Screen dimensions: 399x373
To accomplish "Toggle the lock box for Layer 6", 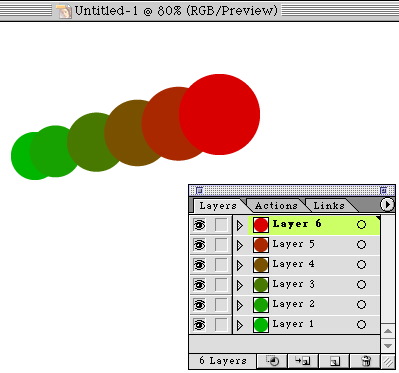I will [x=221, y=225].
